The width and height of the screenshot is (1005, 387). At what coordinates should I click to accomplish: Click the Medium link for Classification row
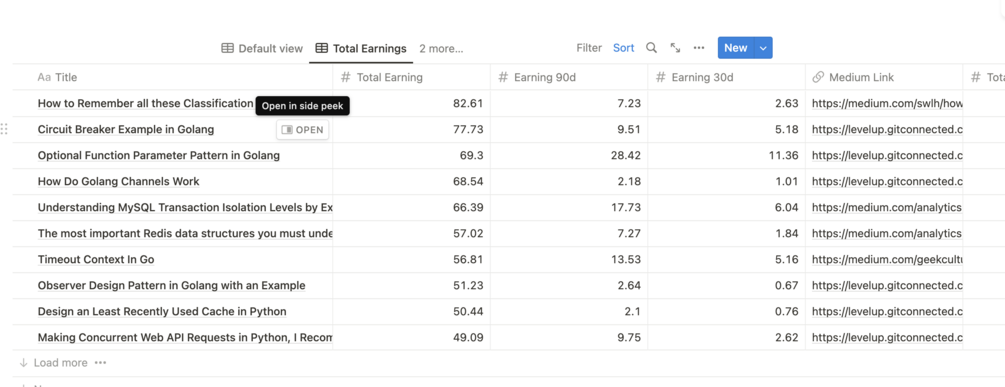887,103
